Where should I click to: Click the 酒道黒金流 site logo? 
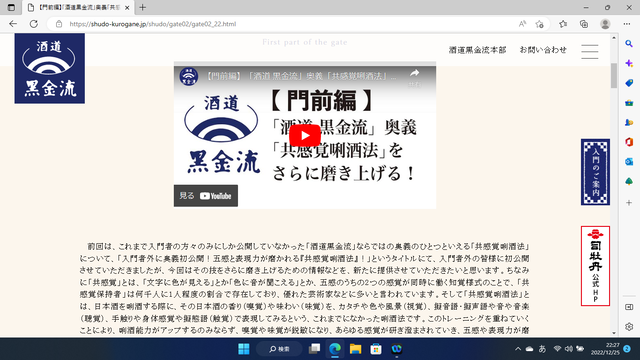pyautogui.click(x=50, y=69)
